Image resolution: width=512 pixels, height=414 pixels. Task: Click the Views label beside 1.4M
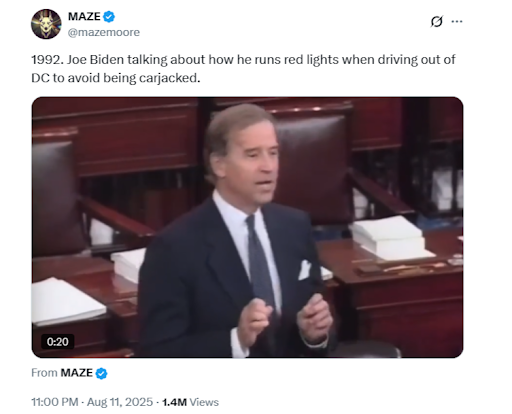pyautogui.click(x=204, y=402)
